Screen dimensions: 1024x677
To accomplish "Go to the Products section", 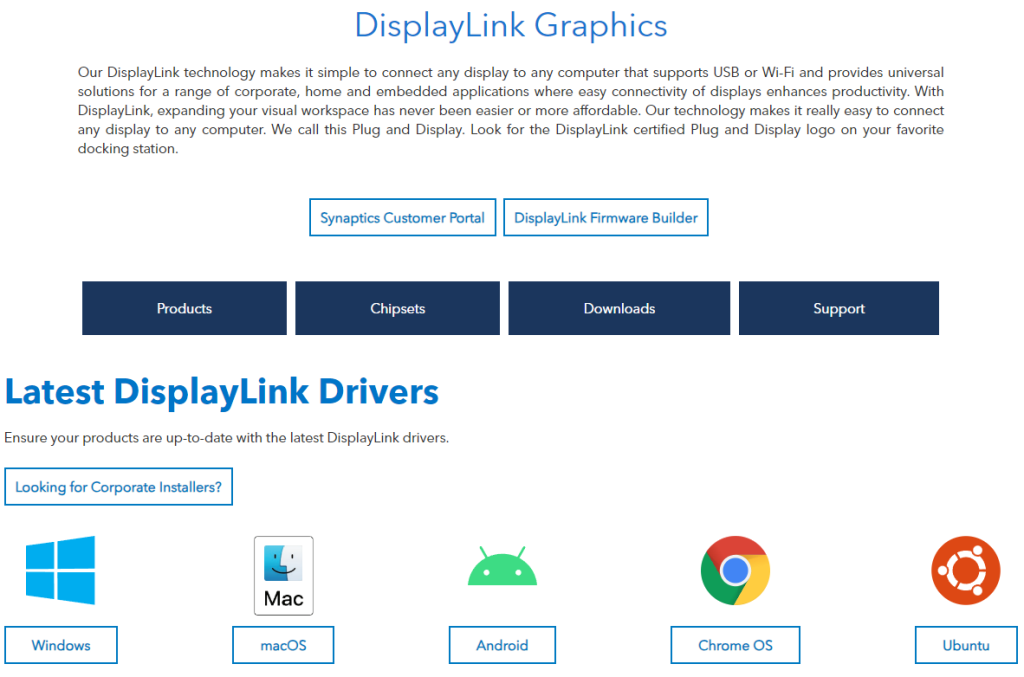I will pyautogui.click(x=184, y=308).
